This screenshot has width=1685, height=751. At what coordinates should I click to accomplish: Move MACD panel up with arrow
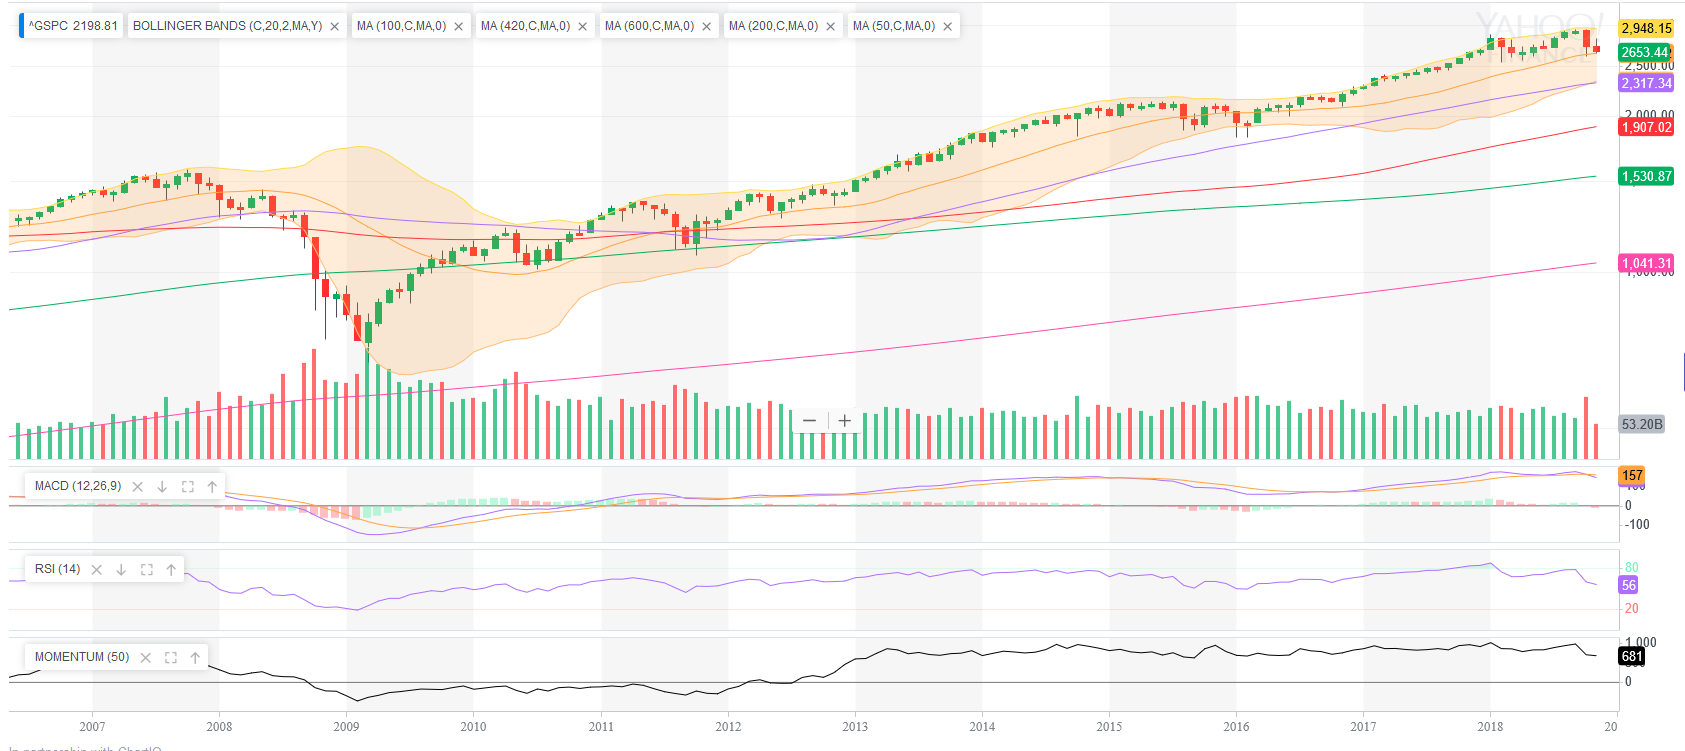(212, 487)
